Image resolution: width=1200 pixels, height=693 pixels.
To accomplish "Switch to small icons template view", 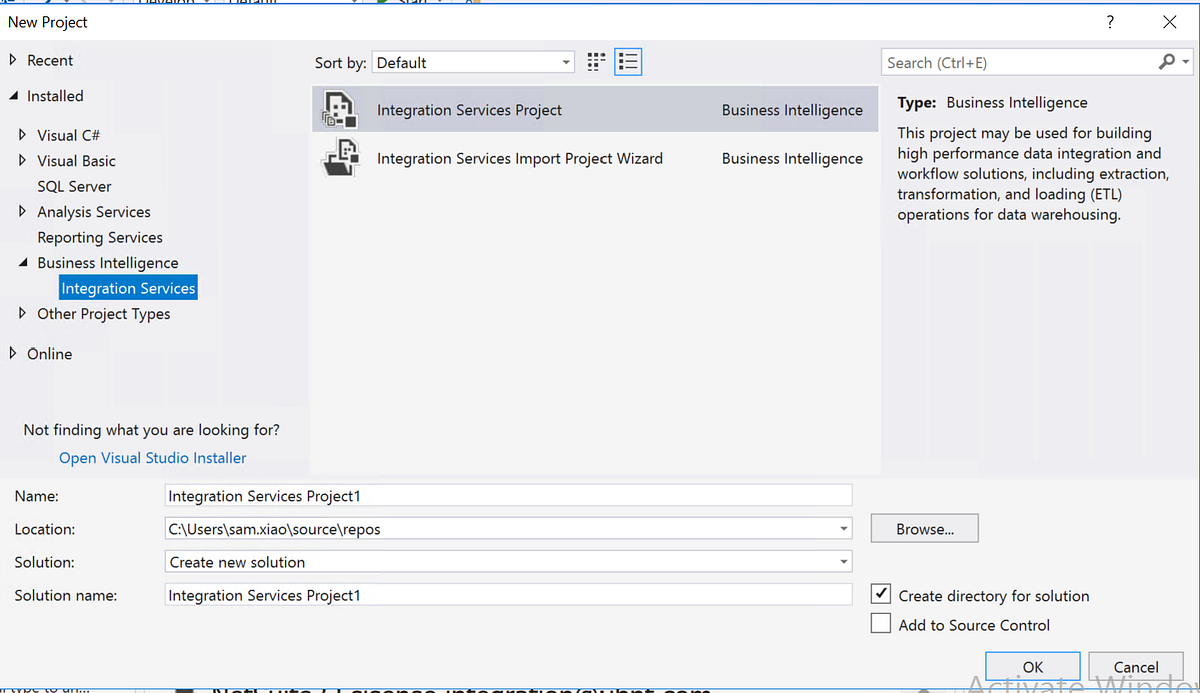I will click(595, 61).
